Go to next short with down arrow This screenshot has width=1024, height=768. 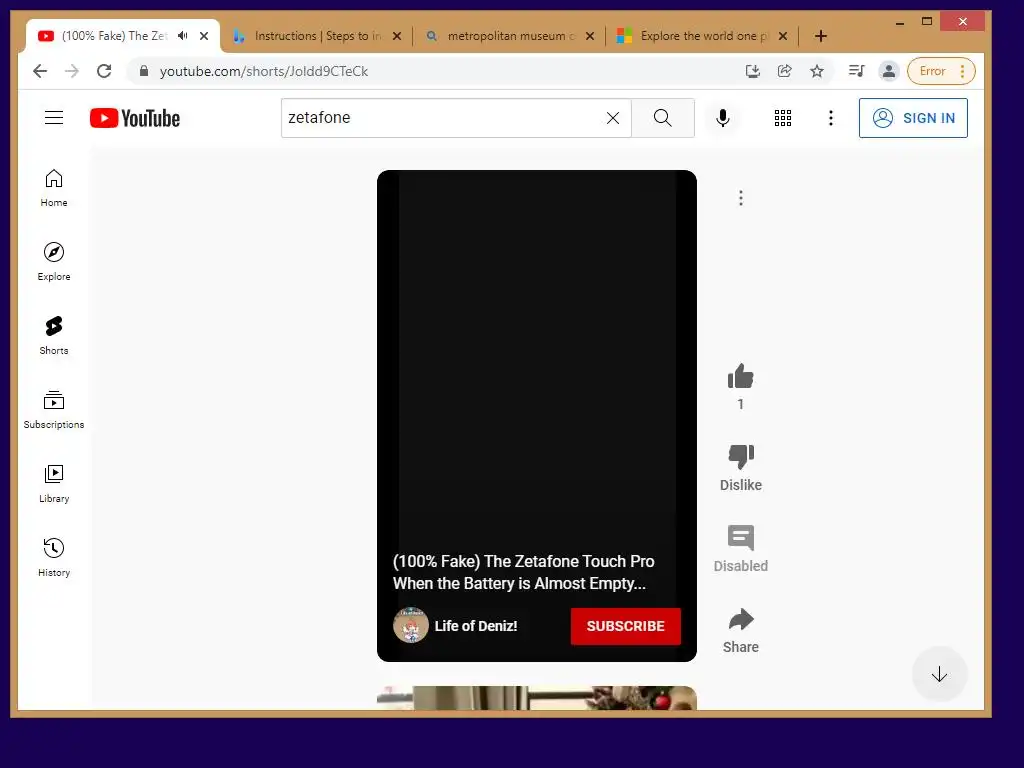pyautogui.click(x=939, y=674)
